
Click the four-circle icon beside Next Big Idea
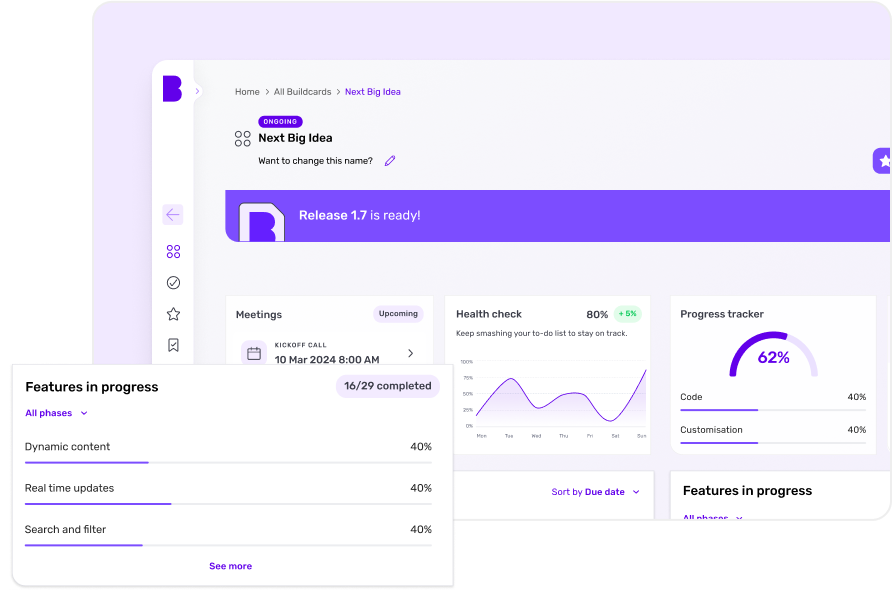tap(242, 139)
